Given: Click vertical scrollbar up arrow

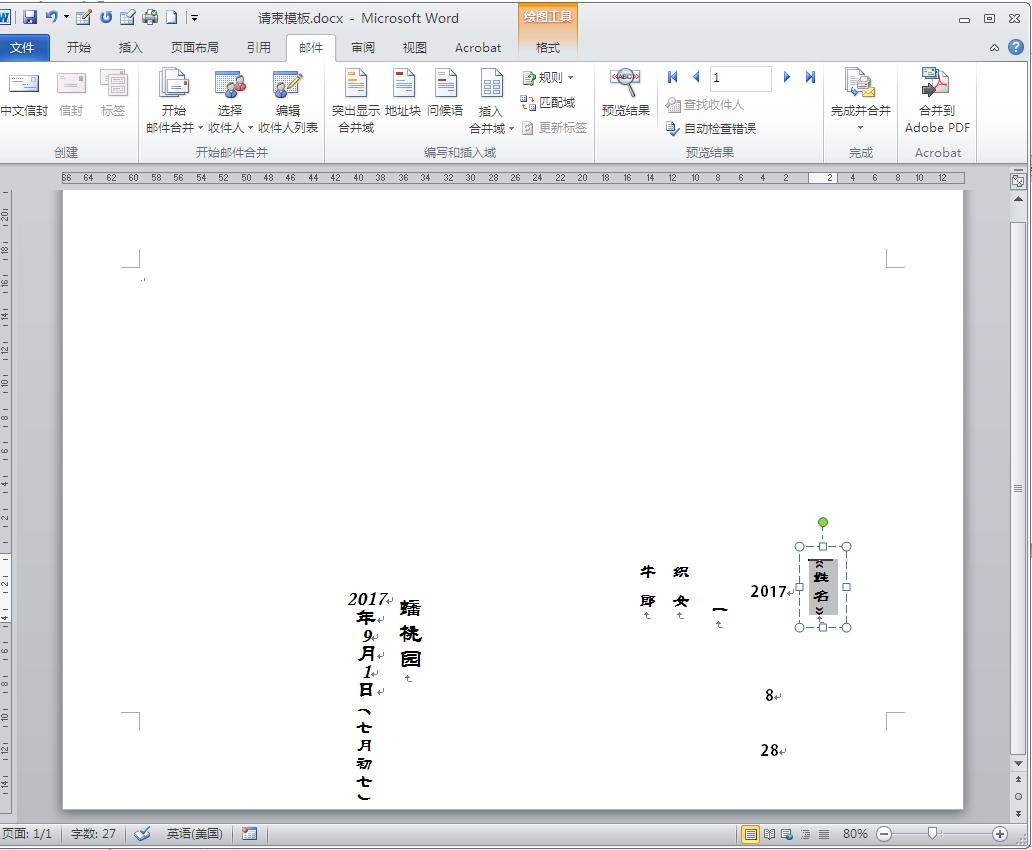Looking at the screenshot, I should pyautogui.click(x=1018, y=199).
